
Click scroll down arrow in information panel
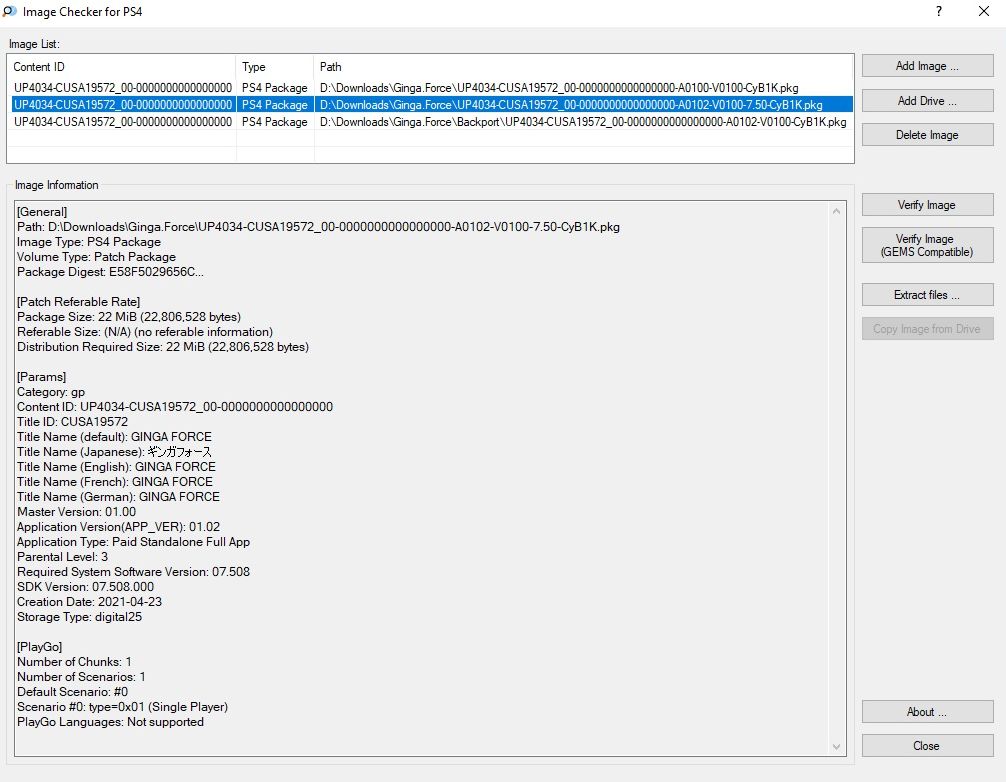pyautogui.click(x=837, y=746)
